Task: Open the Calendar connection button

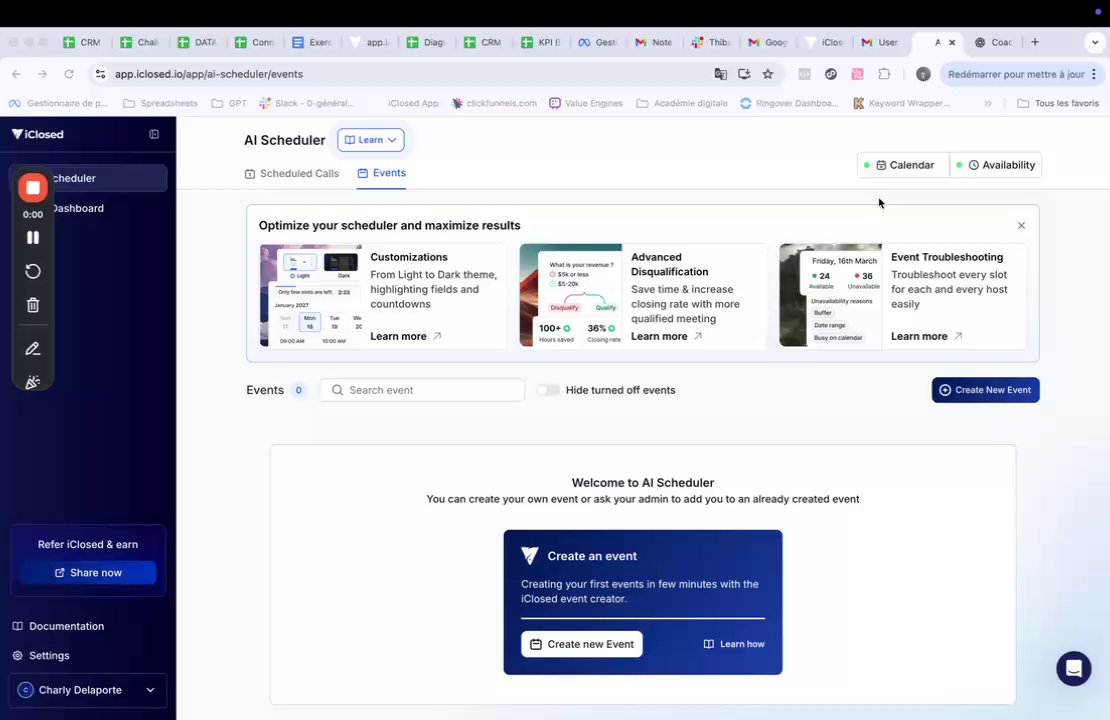Action: (903, 165)
